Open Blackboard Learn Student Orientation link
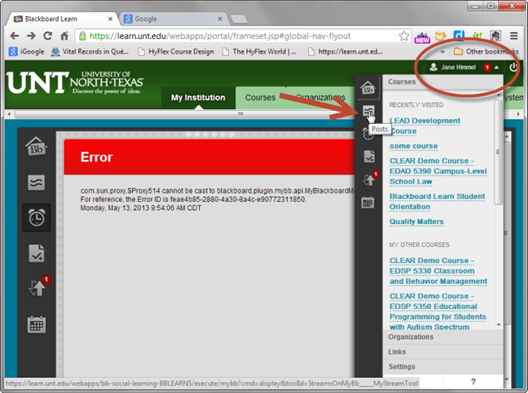This screenshot has height=393, width=528. coord(437,201)
